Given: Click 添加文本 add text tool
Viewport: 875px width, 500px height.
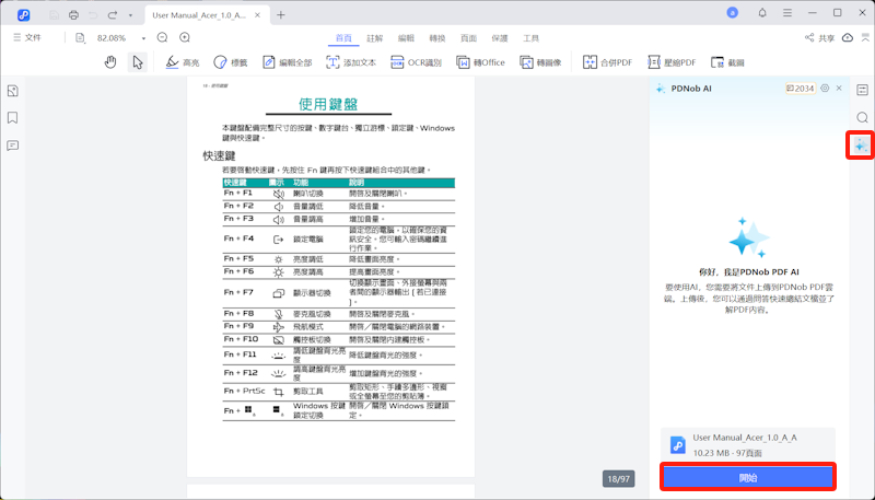Looking at the screenshot, I should 351,62.
